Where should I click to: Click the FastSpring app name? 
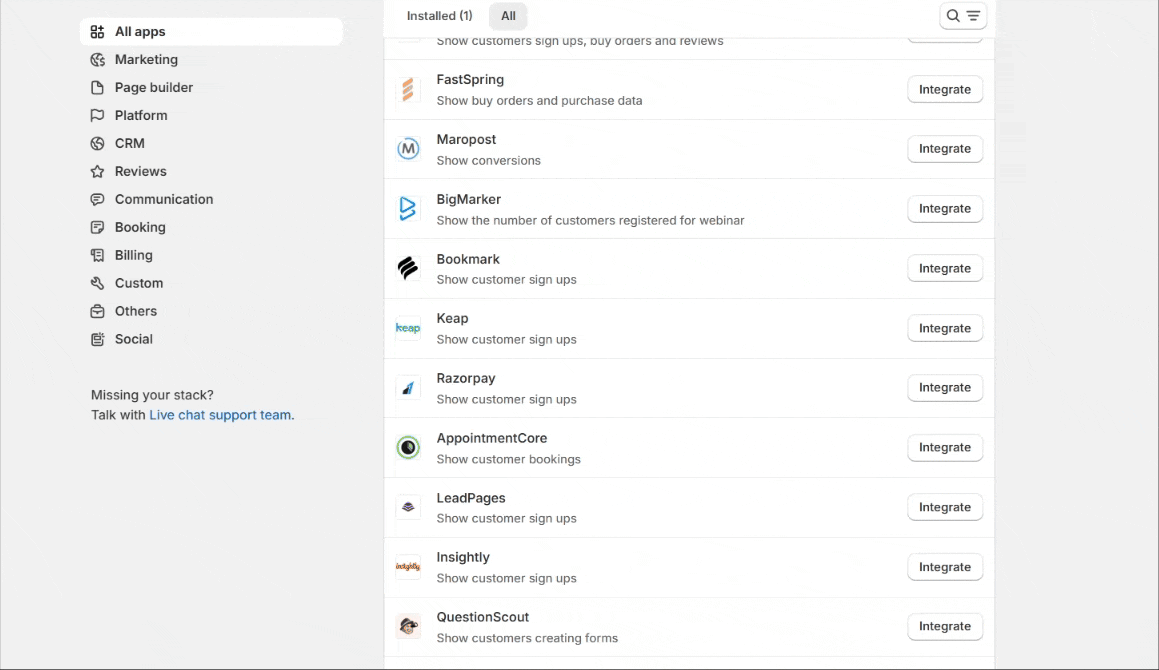pyautogui.click(x=470, y=80)
